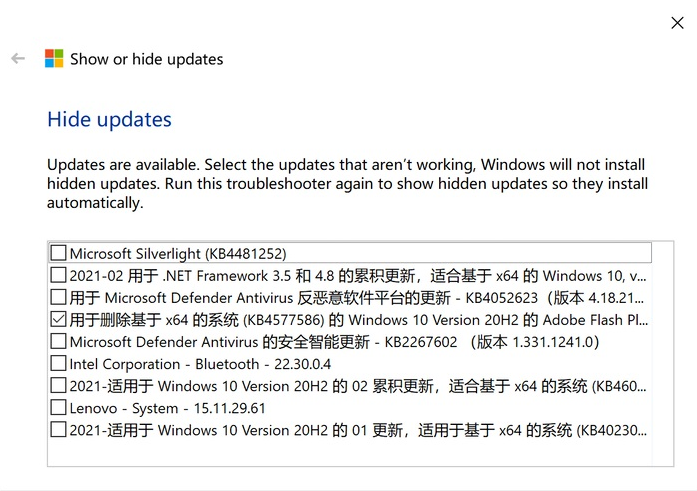Check the 20H2 01 update checkbox
Viewport: 697px width, 491px height.
pos(59,430)
